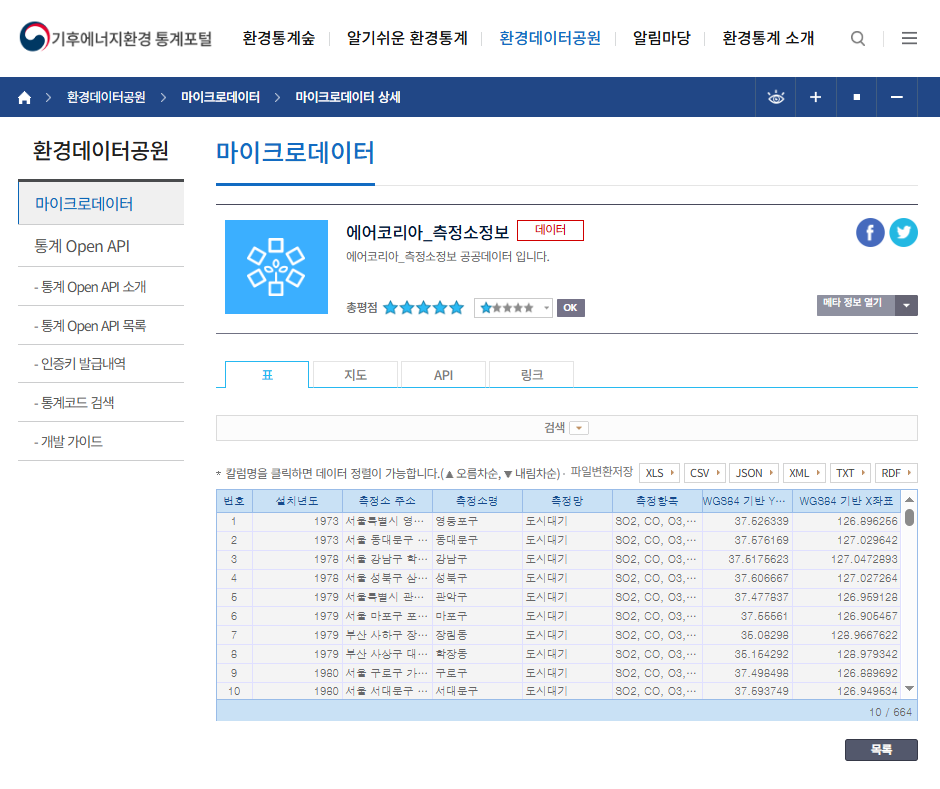Click the home icon in breadcrumb

pyautogui.click(x=25, y=97)
